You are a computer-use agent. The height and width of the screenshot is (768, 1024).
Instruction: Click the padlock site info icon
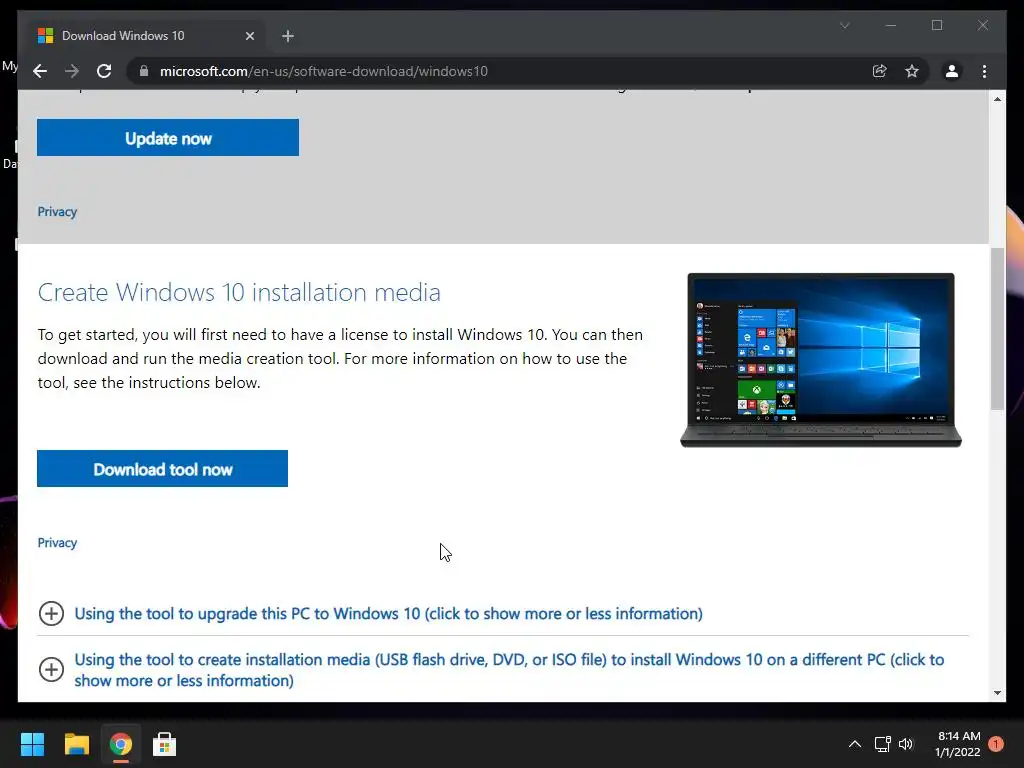[144, 71]
